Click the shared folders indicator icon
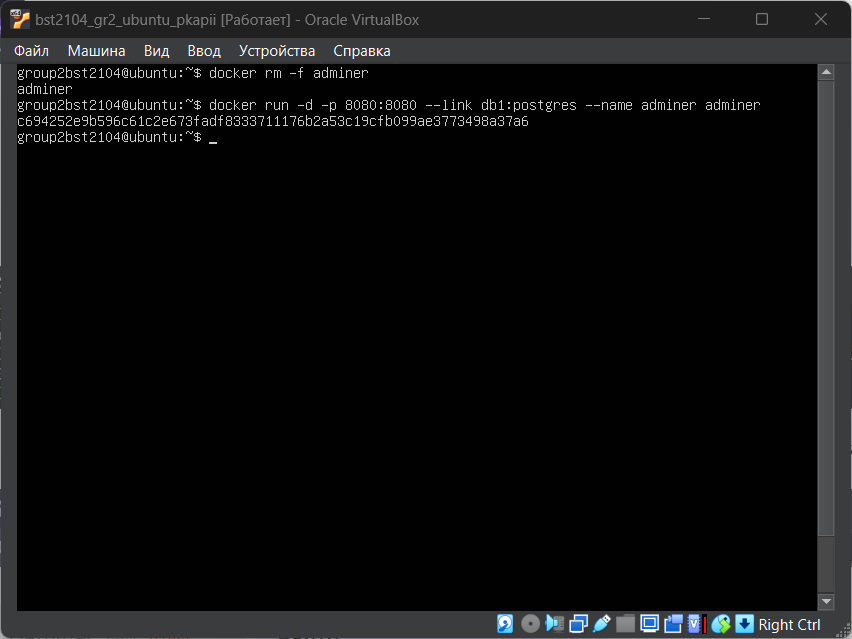 [625, 624]
